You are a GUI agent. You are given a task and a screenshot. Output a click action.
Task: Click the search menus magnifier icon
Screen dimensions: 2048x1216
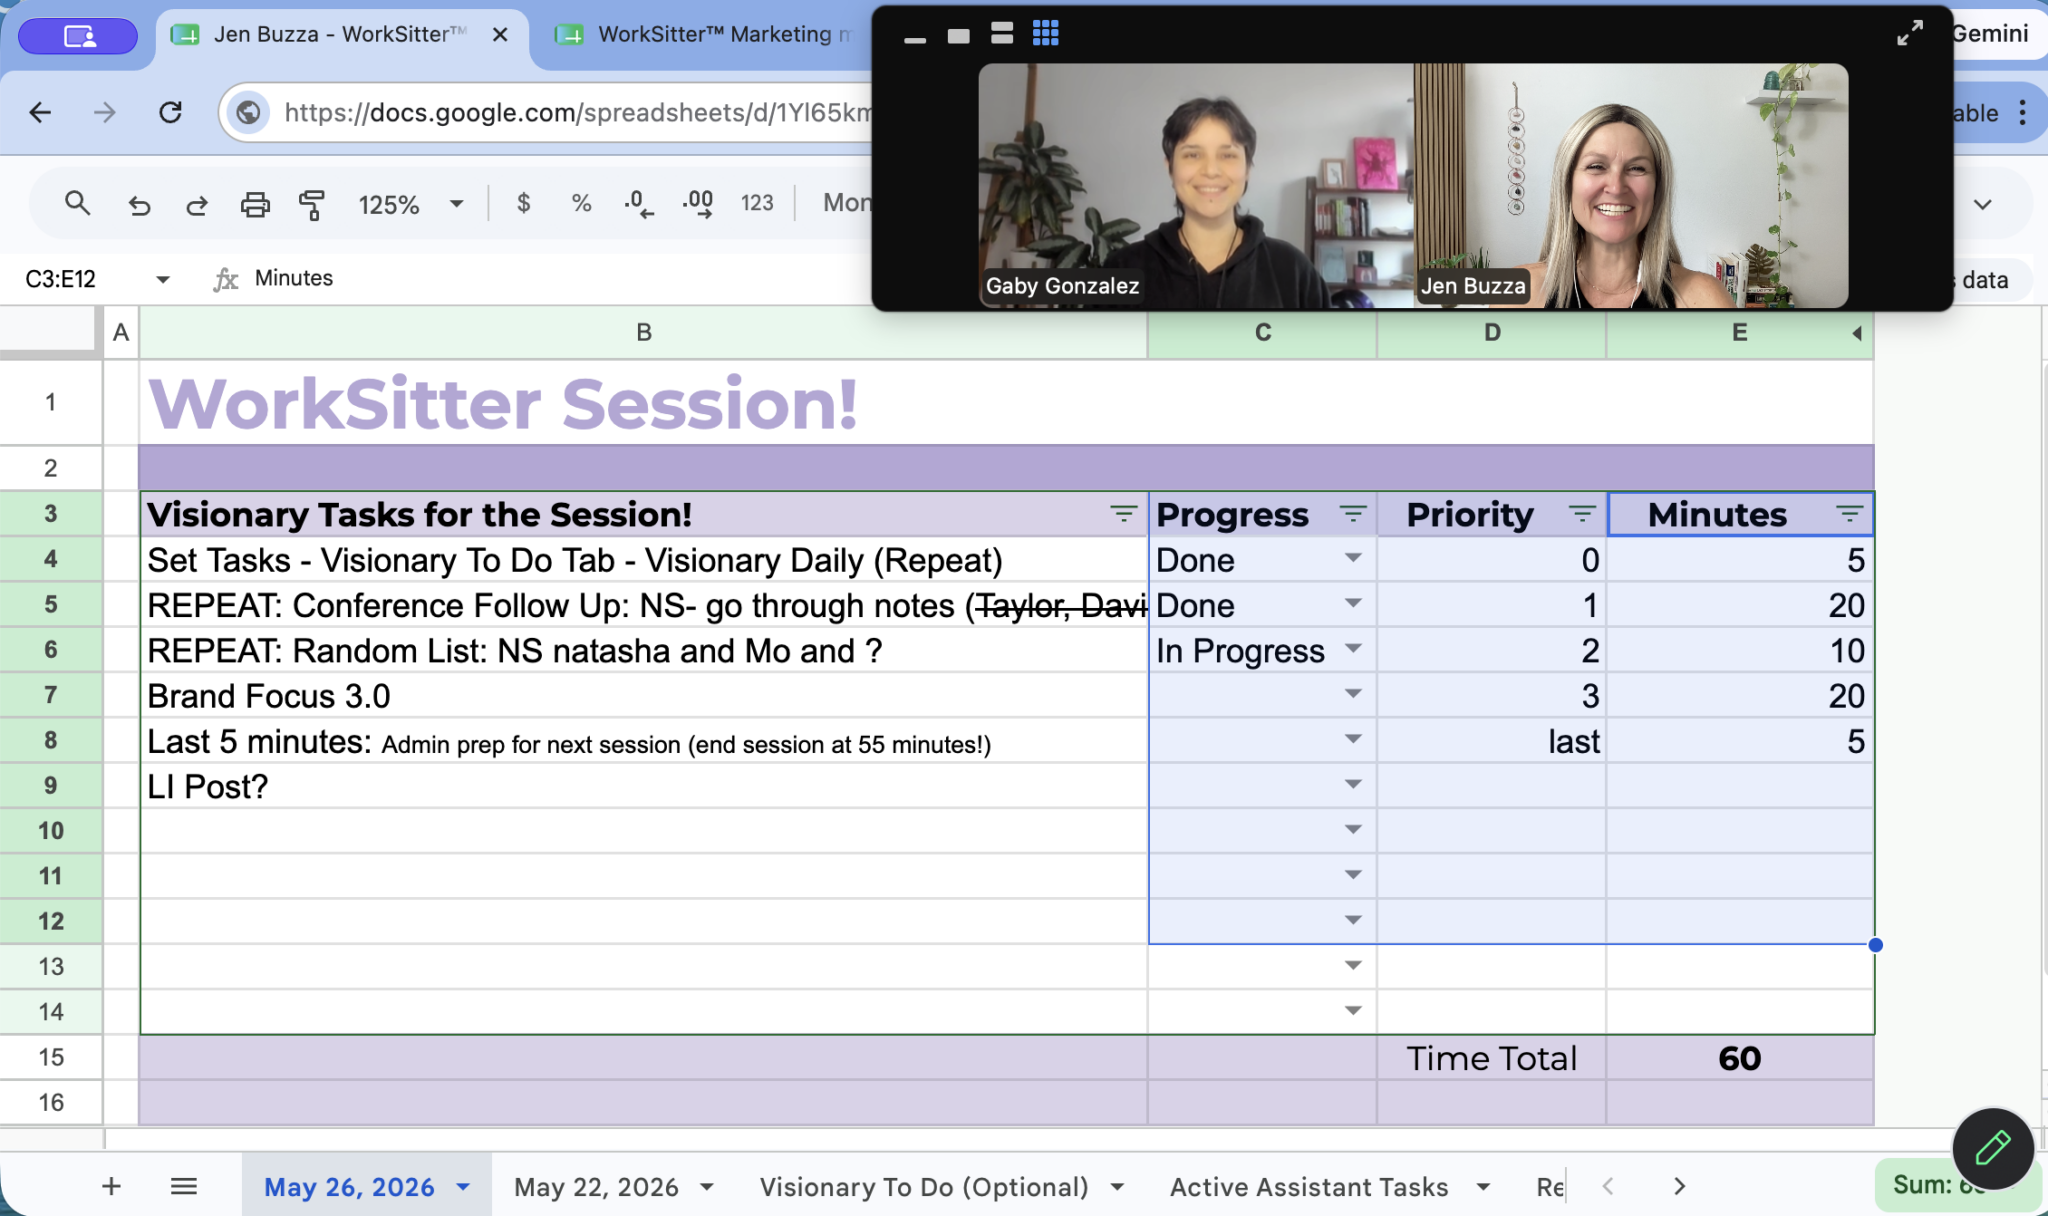(x=77, y=204)
